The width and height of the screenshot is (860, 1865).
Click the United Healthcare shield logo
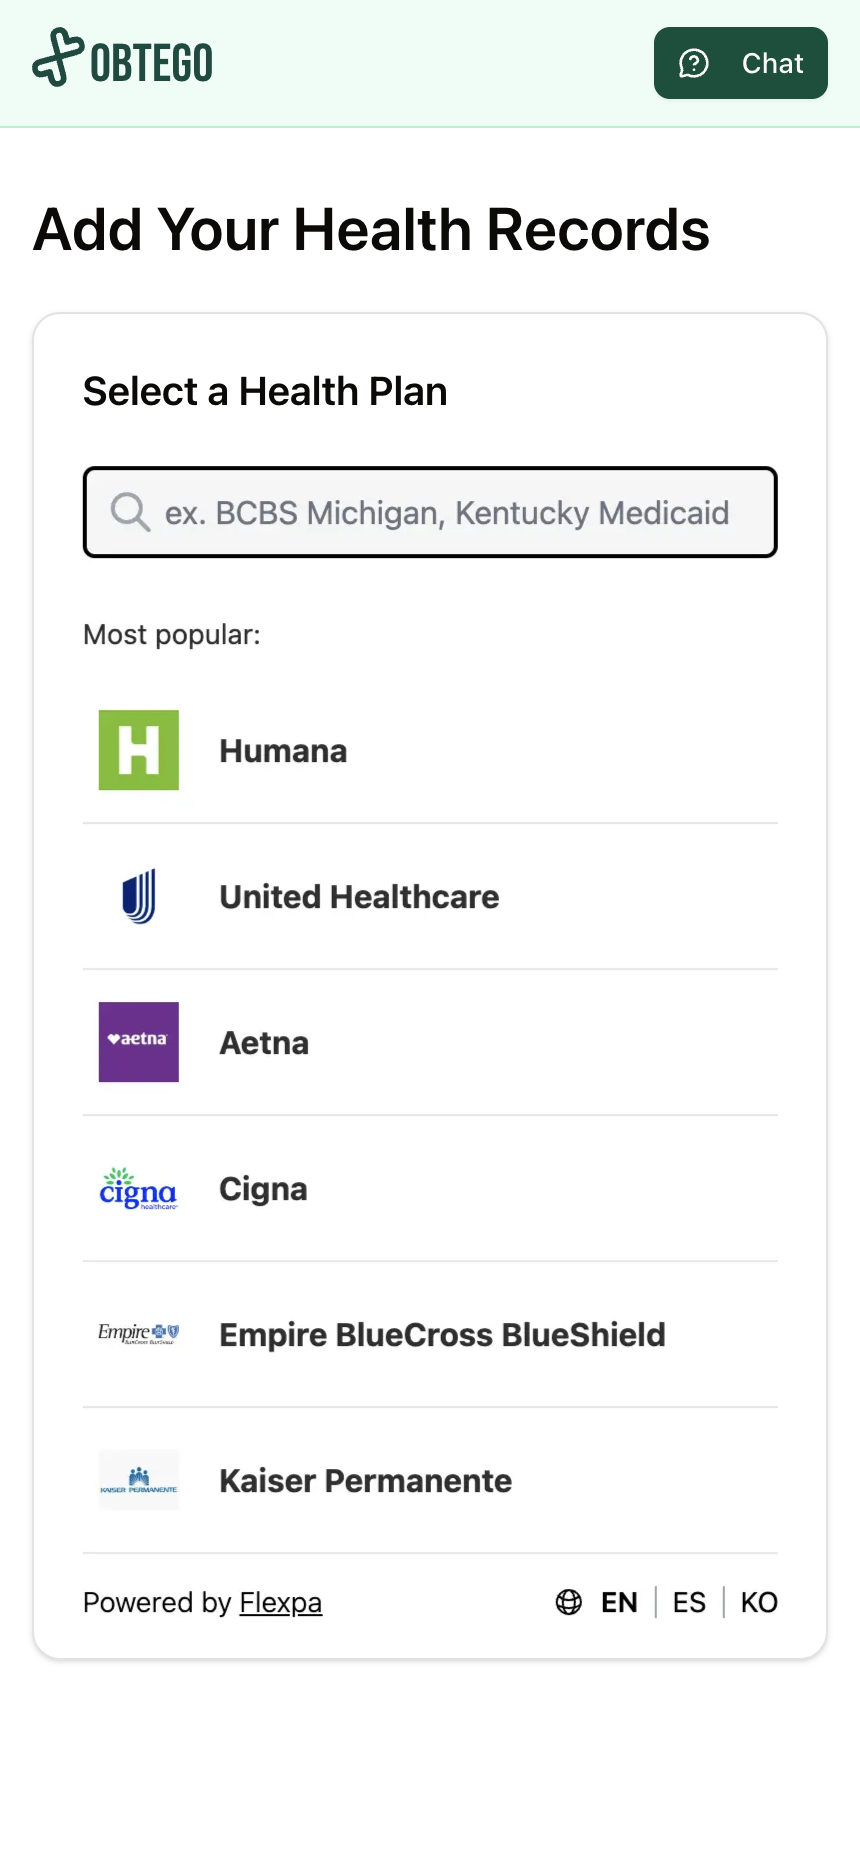(139, 896)
